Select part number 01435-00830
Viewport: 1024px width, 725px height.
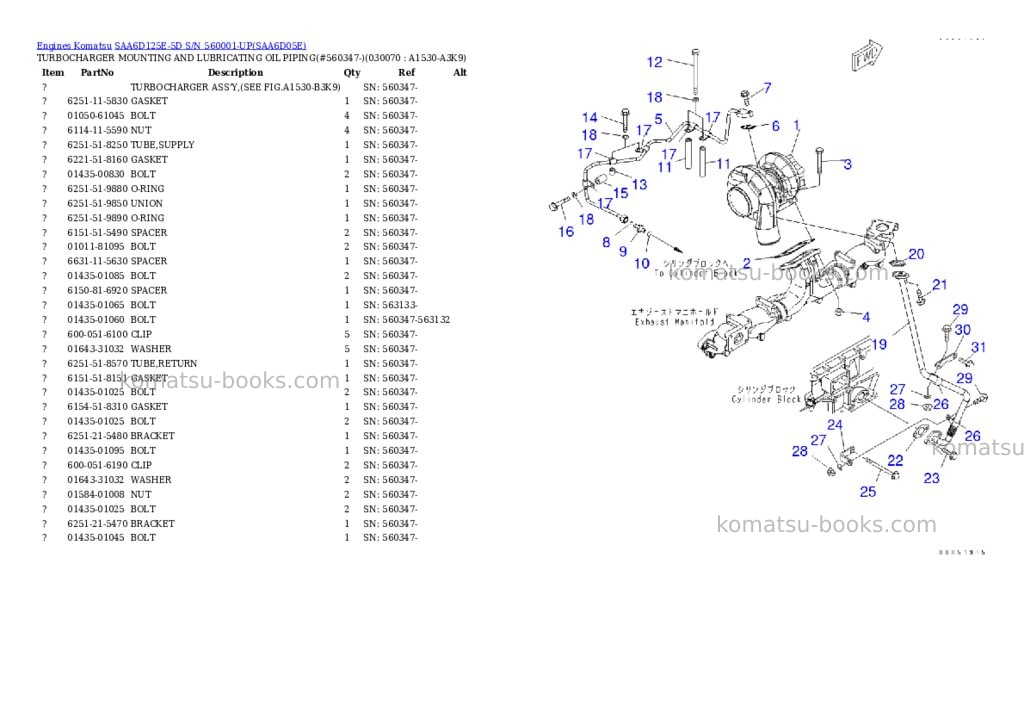(95, 174)
